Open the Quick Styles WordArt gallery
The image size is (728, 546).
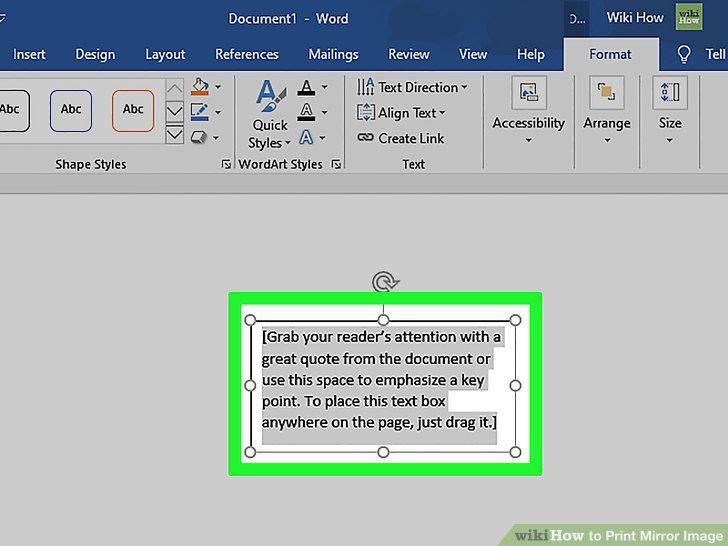[270, 115]
